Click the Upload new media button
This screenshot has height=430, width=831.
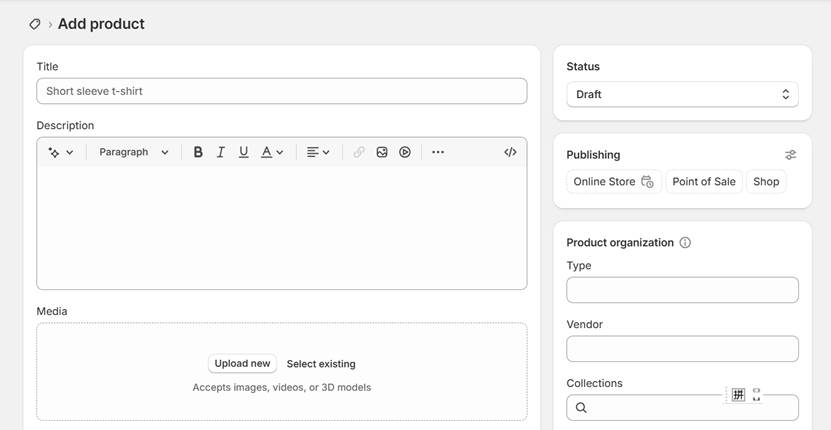(242, 364)
